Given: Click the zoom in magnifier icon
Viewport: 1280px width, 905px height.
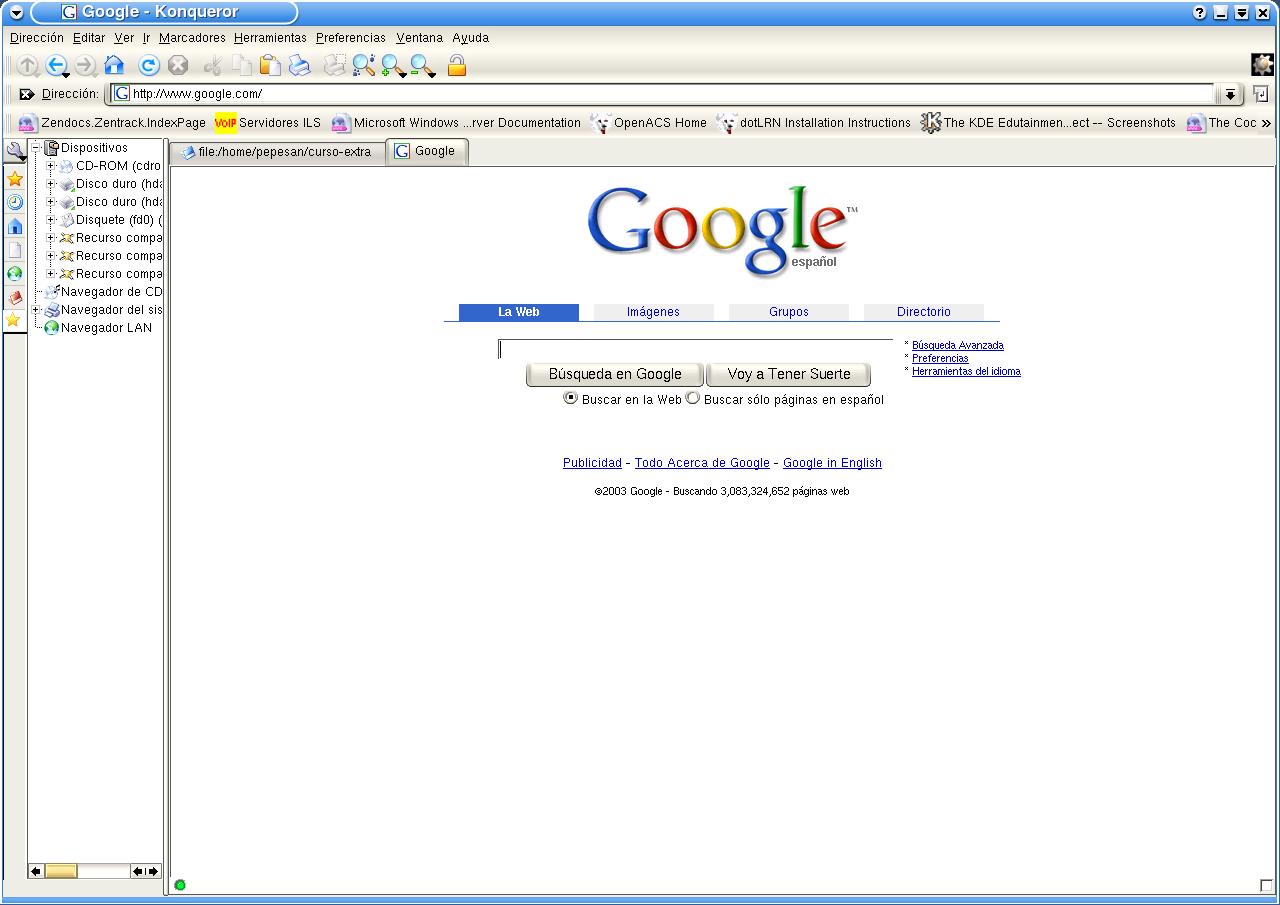Looking at the screenshot, I should coord(393,66).
